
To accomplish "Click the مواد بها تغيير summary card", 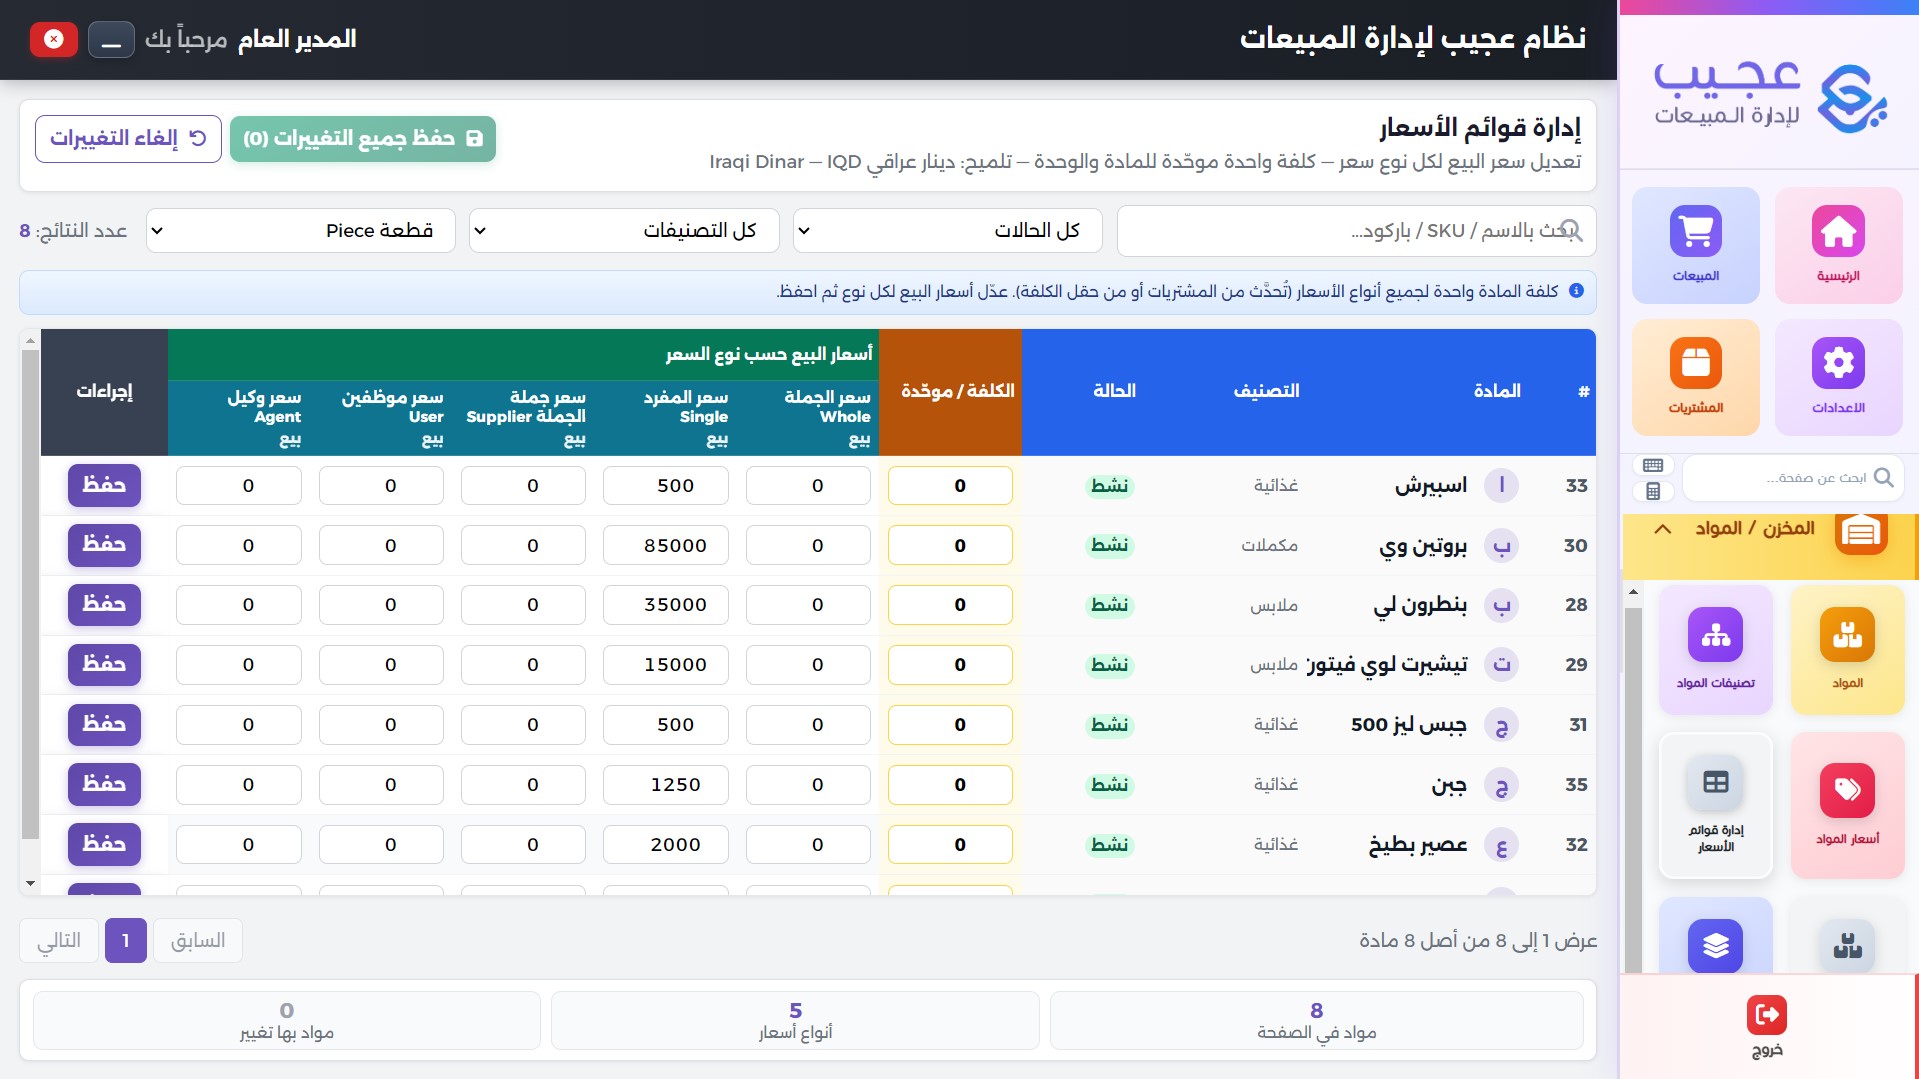I will click(287, 1021).
